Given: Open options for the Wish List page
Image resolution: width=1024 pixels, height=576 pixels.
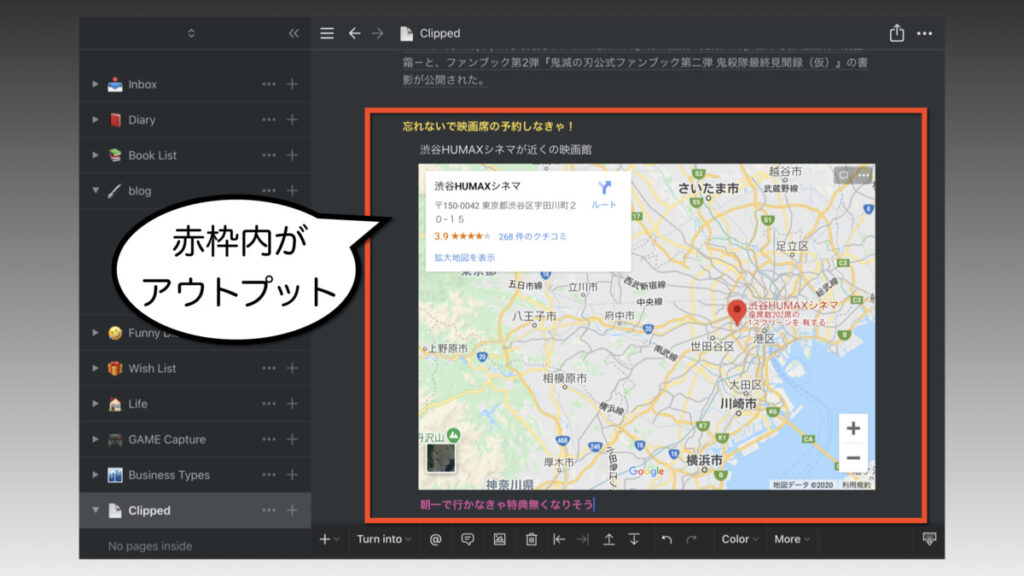Looking at the screenshot, I should pyautogui.click(x=268, y=368).
